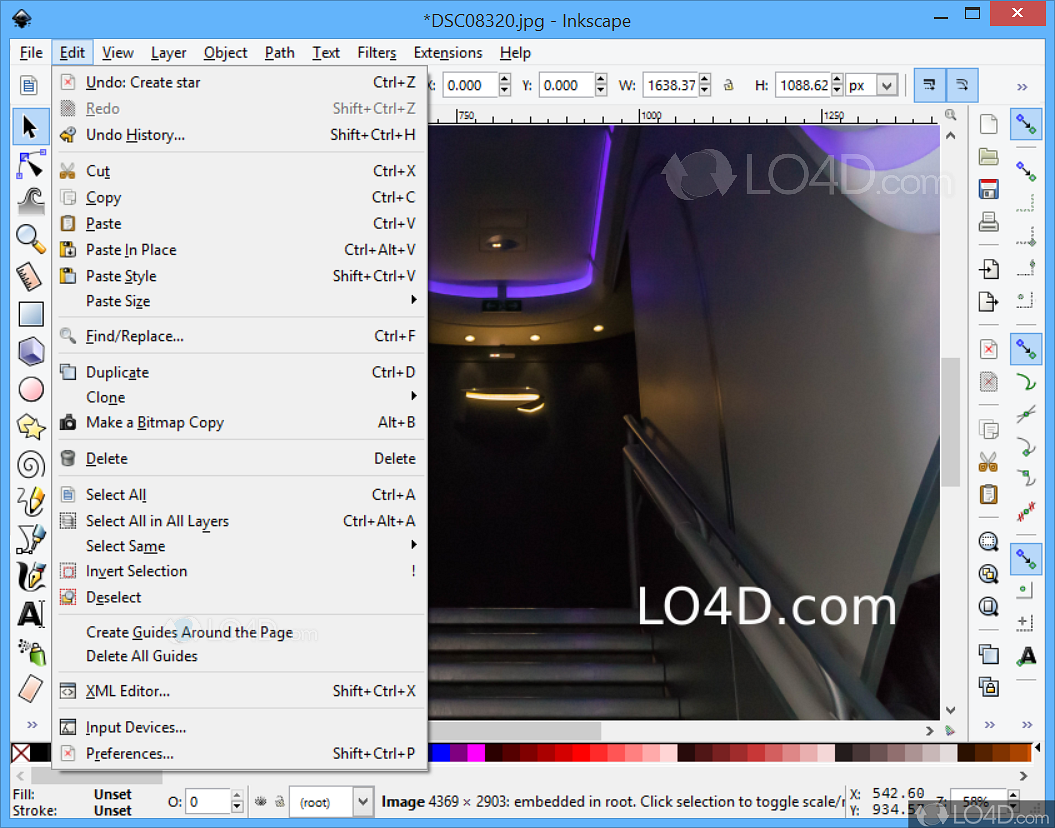Select the Spiral tool

pos(30,464)
